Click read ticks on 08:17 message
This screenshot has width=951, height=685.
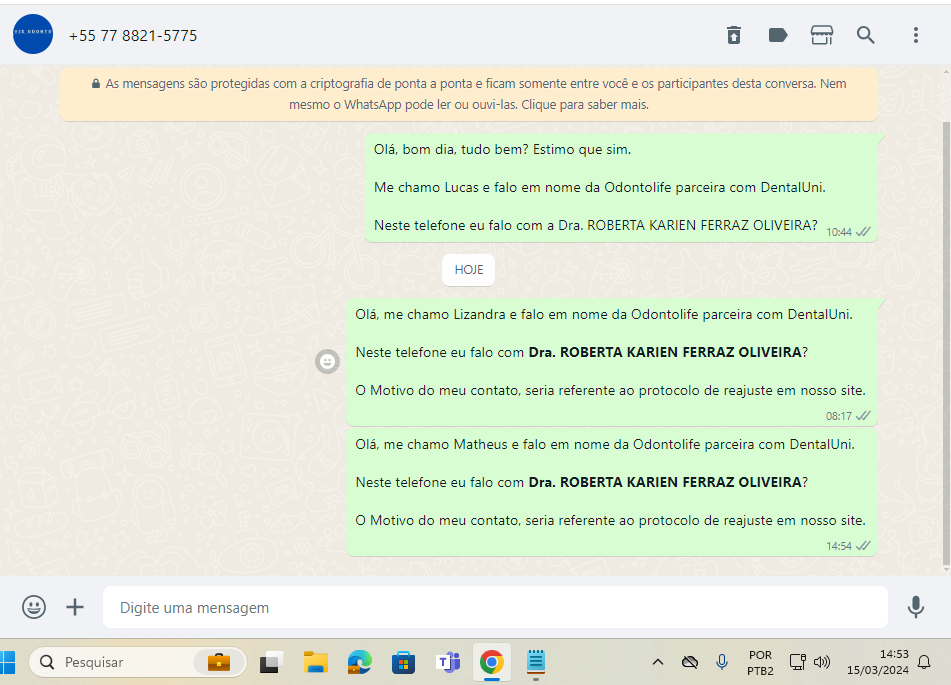863,416
